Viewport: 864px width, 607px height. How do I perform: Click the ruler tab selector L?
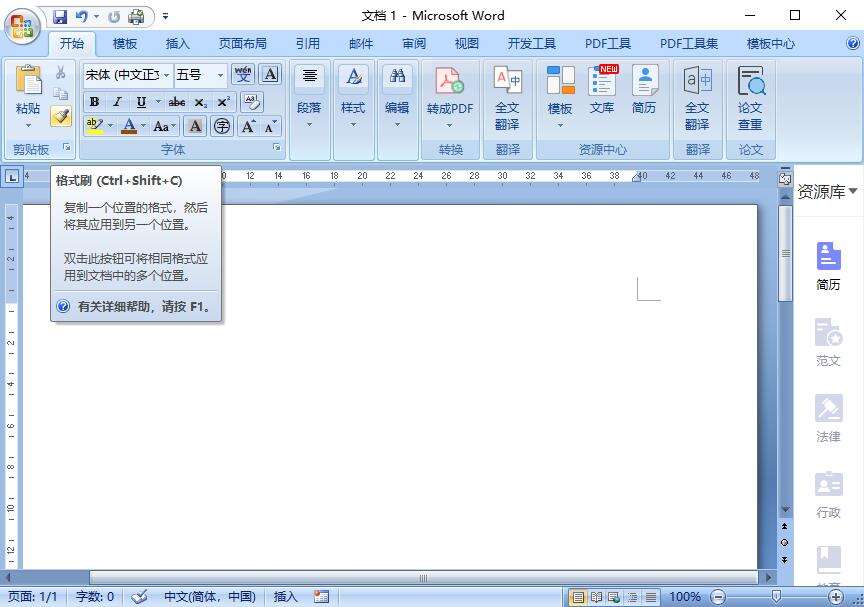[x=12, y=176]
